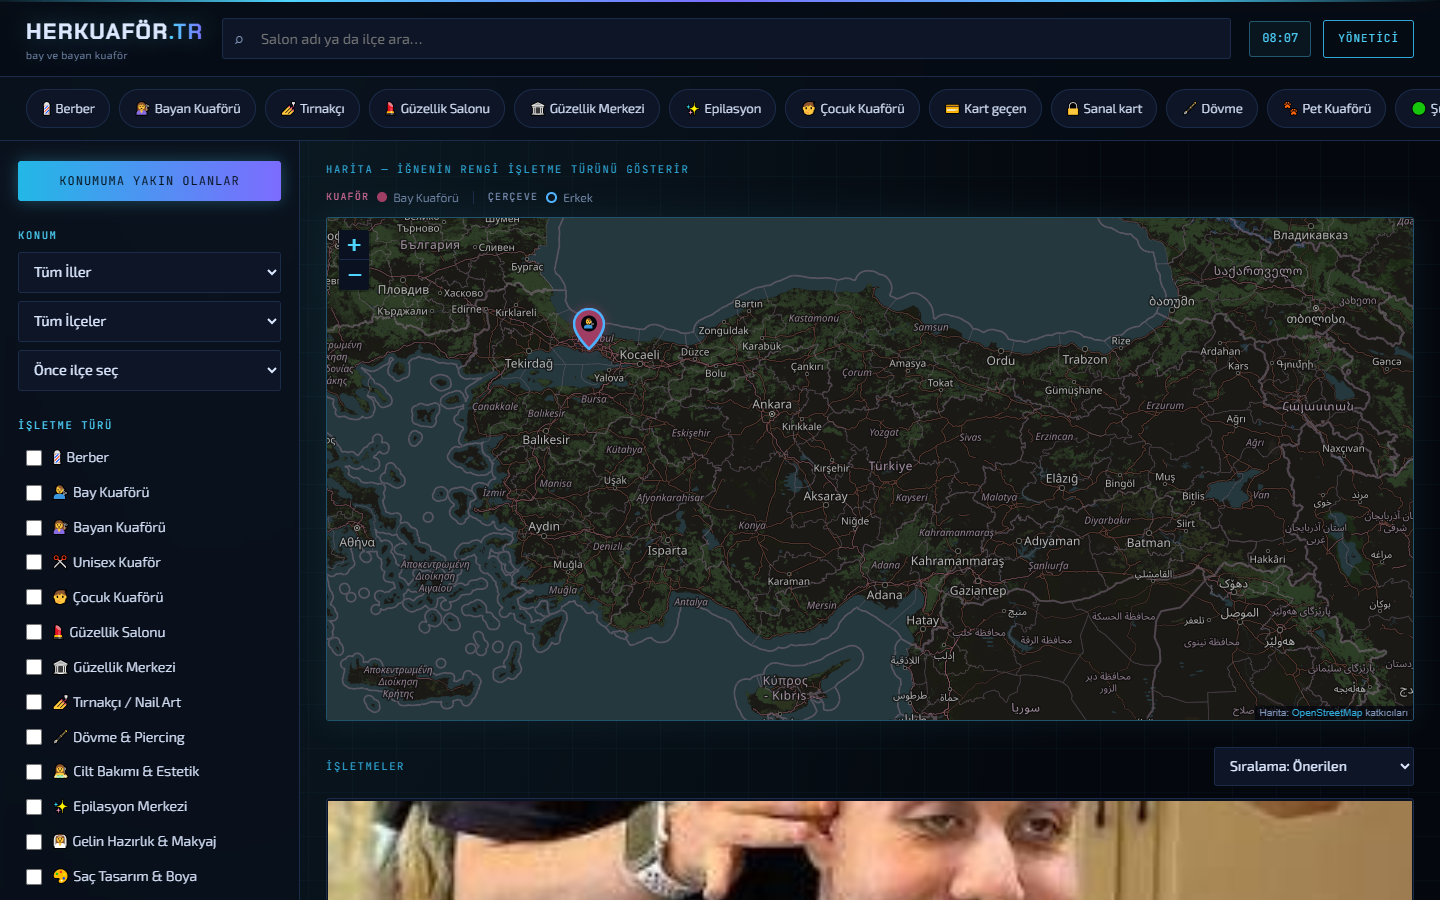The height and width of the screenshot is (900, 1440).
Task: Tick the Tırnakçı / Nail Art checkbox
Action: click(x=34, y=702)
